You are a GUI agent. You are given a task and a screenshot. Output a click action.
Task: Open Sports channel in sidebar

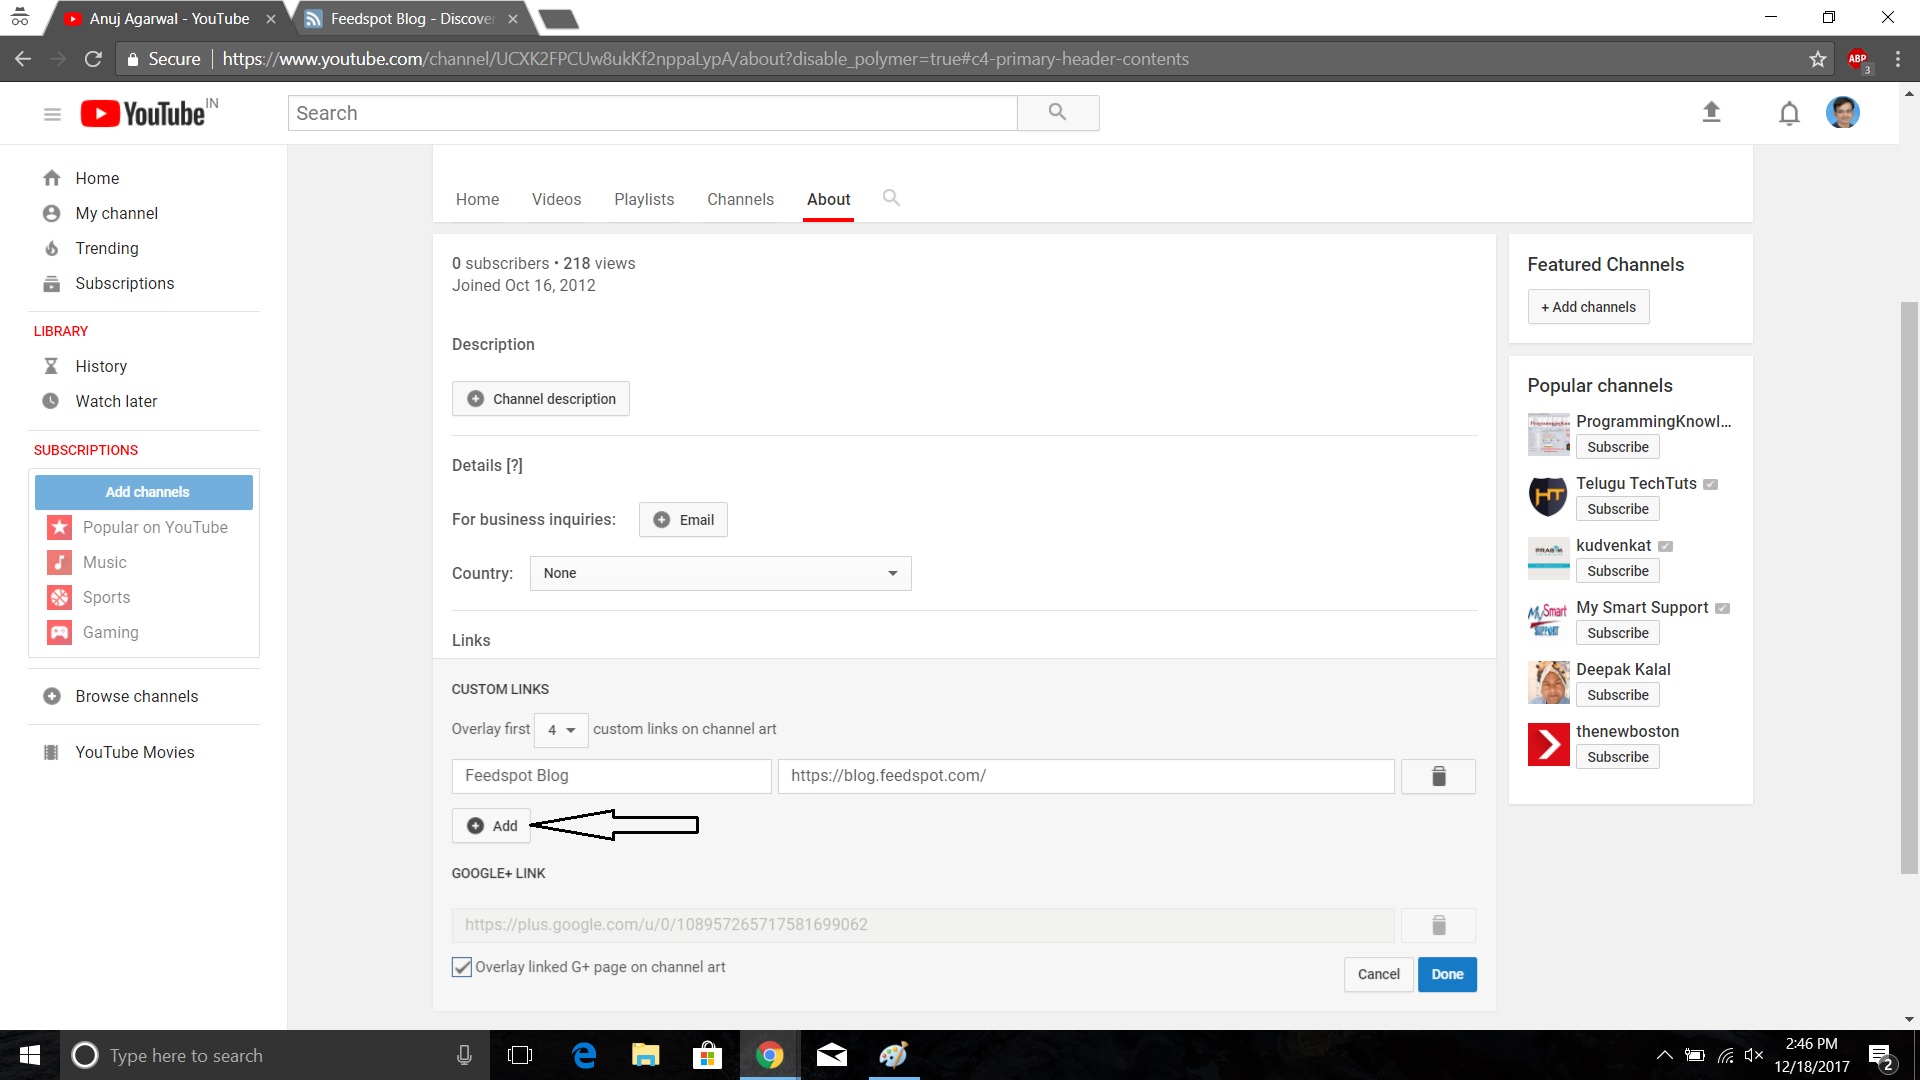tap(89, 597)
